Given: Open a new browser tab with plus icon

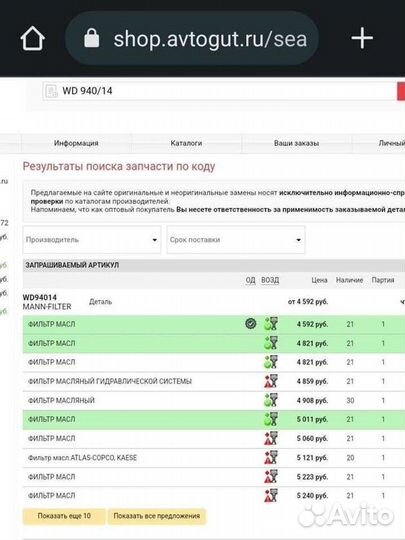Looking at the screenshot, I should (362, 38).
